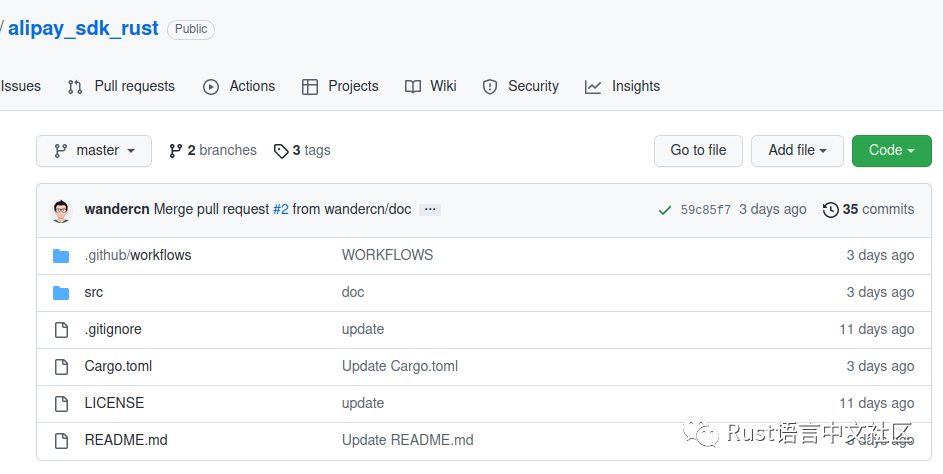The image size is (943, 474).
Task: Click the Security shield icon
Action: (490, 87)
